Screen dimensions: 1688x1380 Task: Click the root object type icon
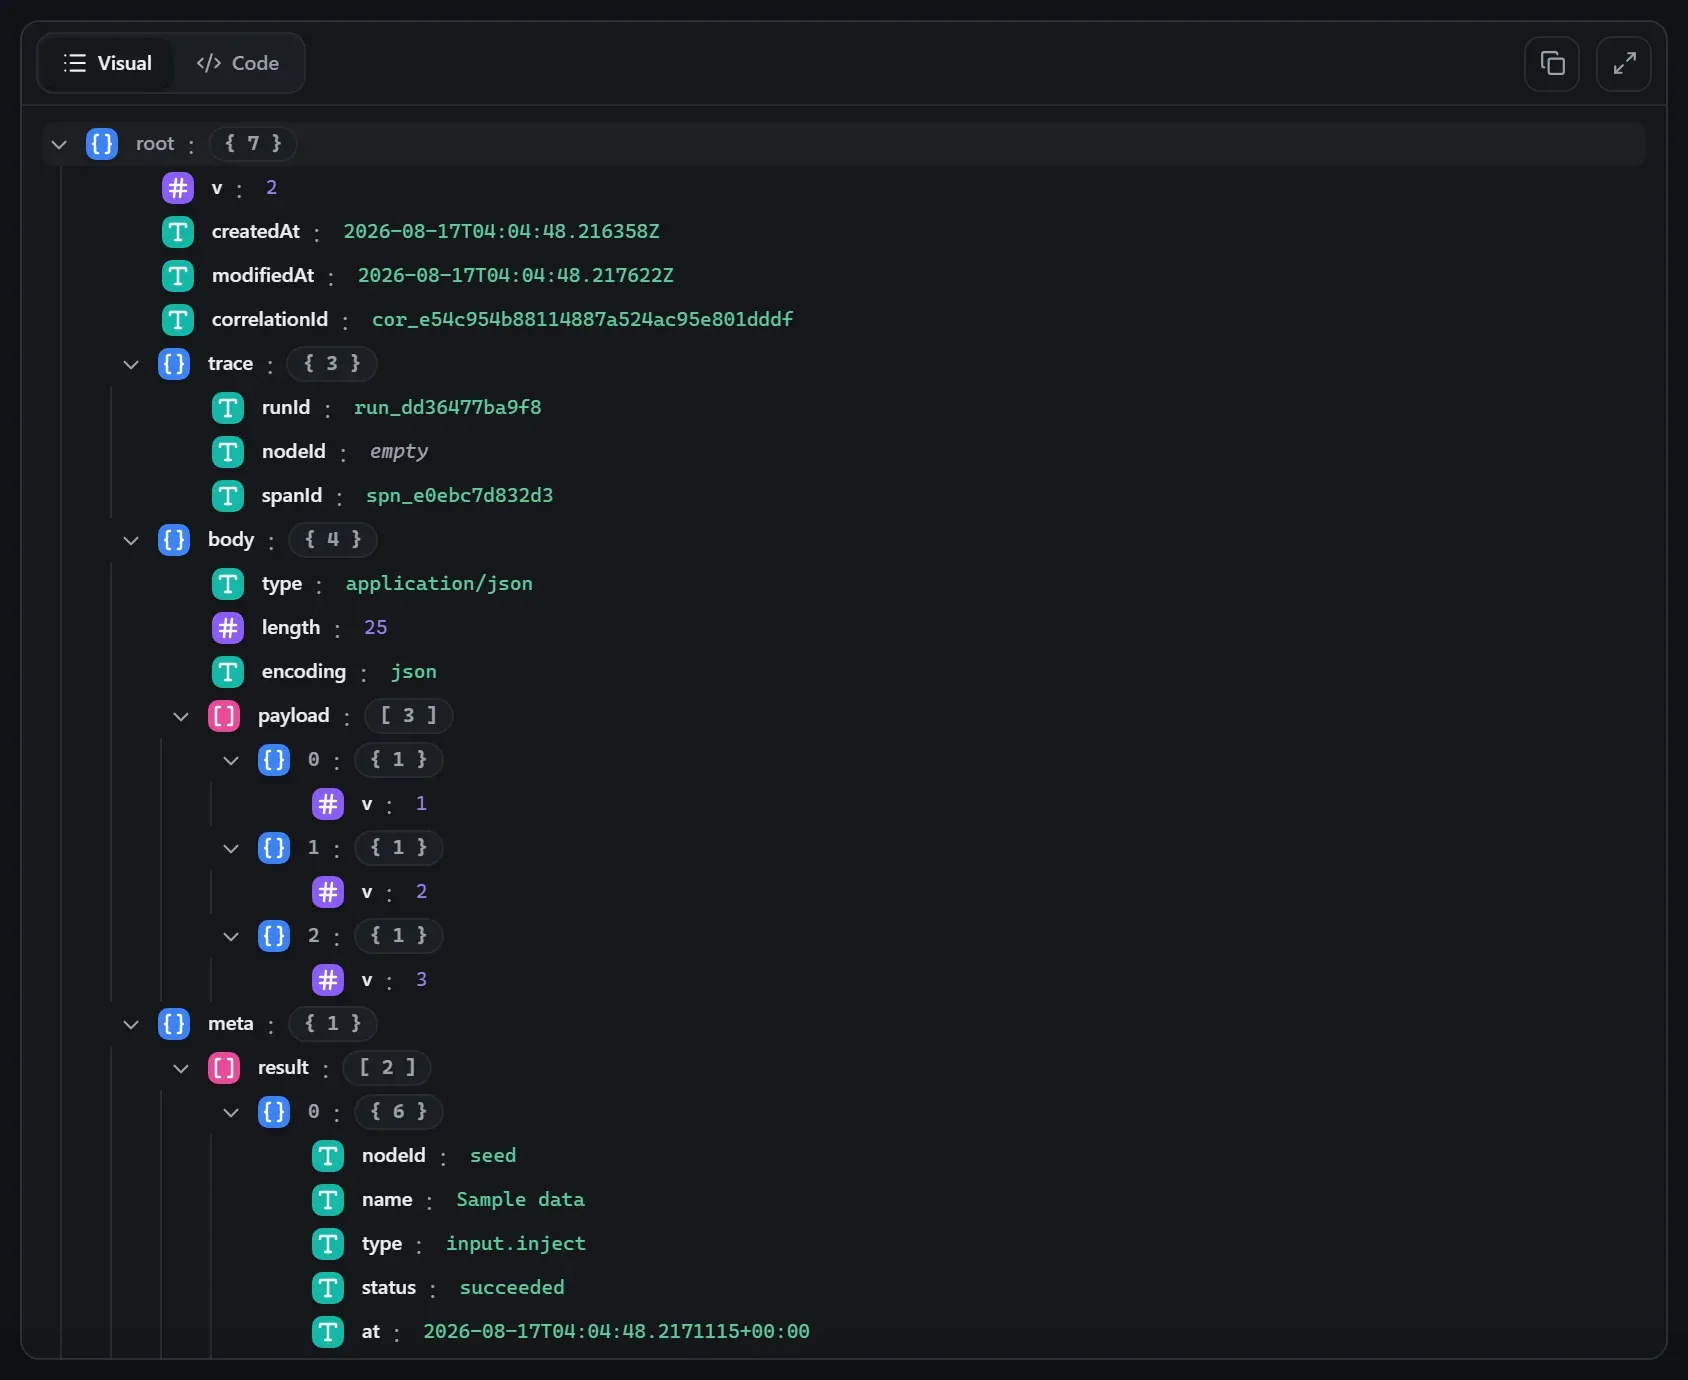102,144
